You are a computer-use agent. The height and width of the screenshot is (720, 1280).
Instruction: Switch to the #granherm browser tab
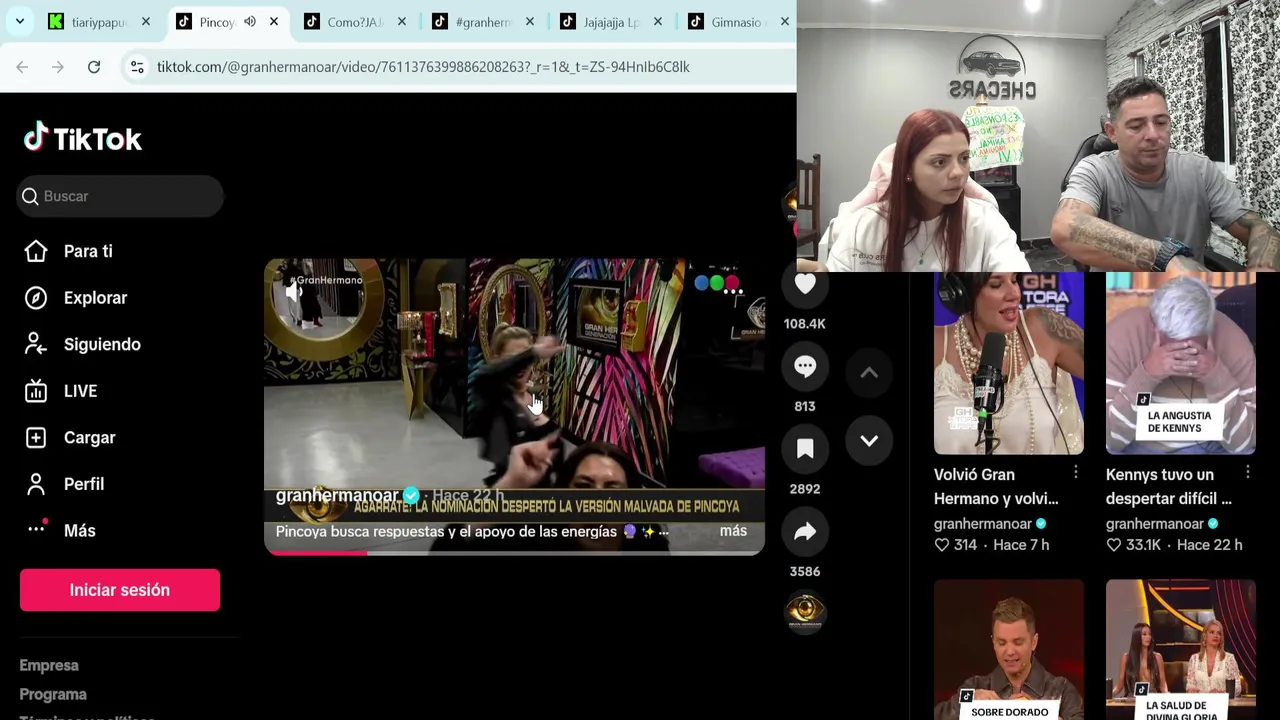point(473,22)
